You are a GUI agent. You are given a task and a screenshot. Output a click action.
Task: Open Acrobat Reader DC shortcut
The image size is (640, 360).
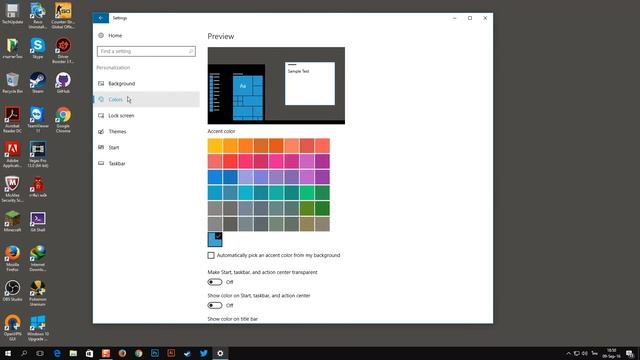[12, 120]
